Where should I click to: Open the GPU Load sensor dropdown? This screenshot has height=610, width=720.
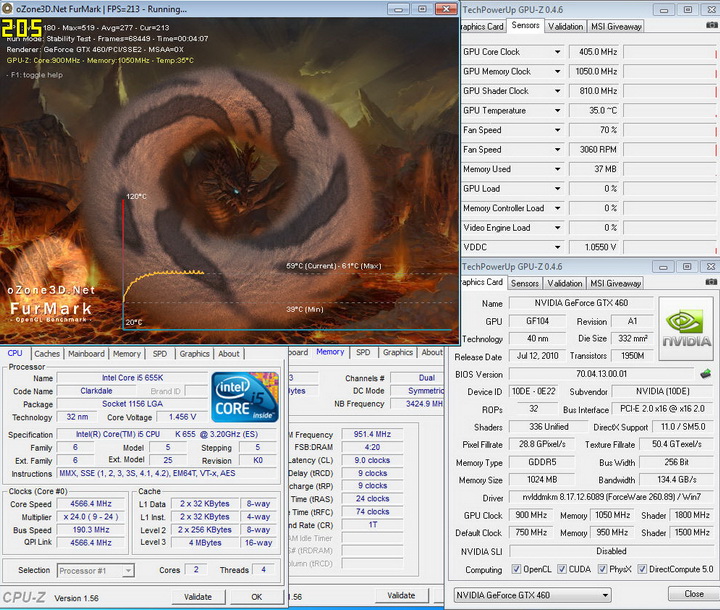pyautogui.click(x=557, y=189)
